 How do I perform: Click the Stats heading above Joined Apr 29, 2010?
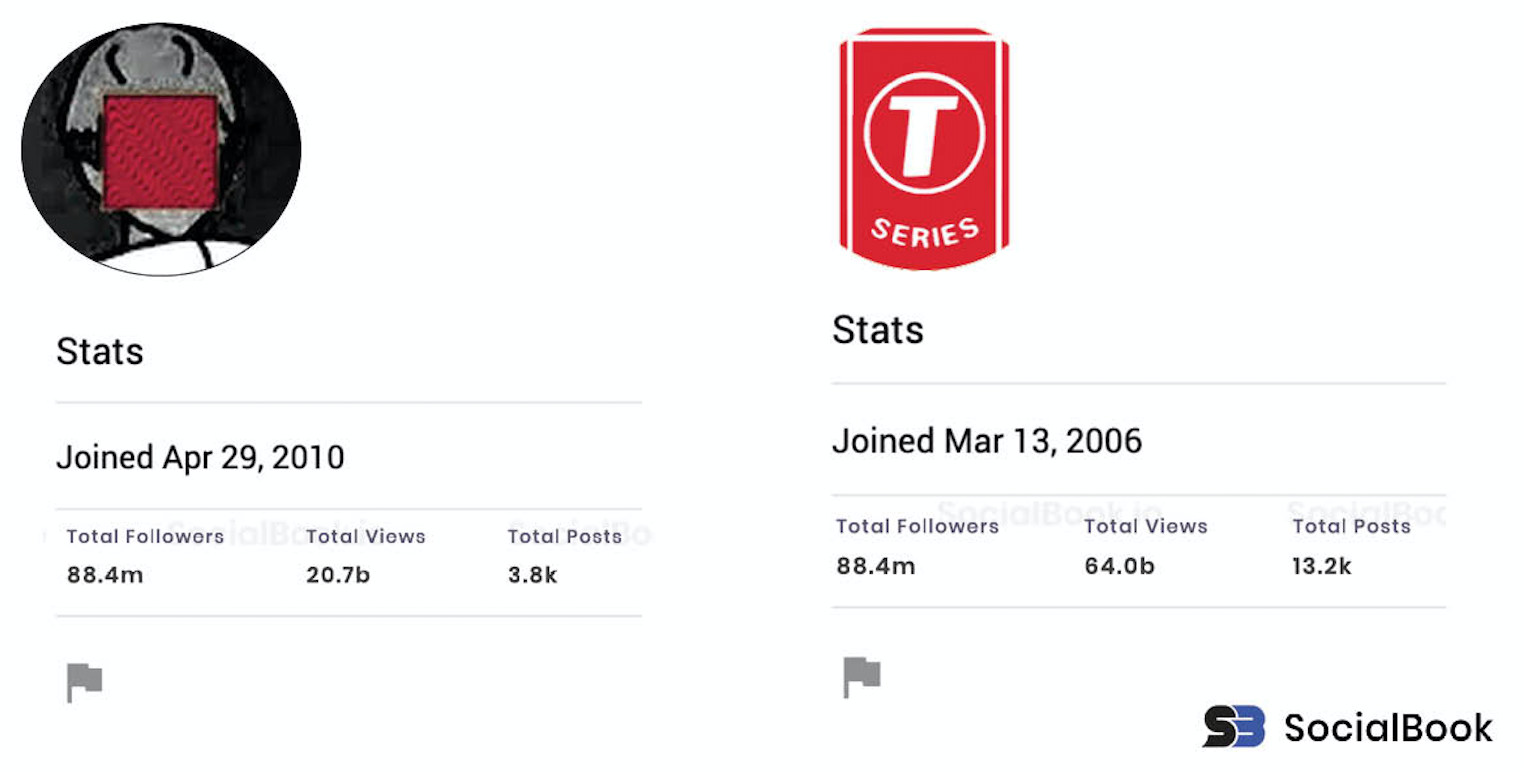pyautogui.click(x=100, y=352)
